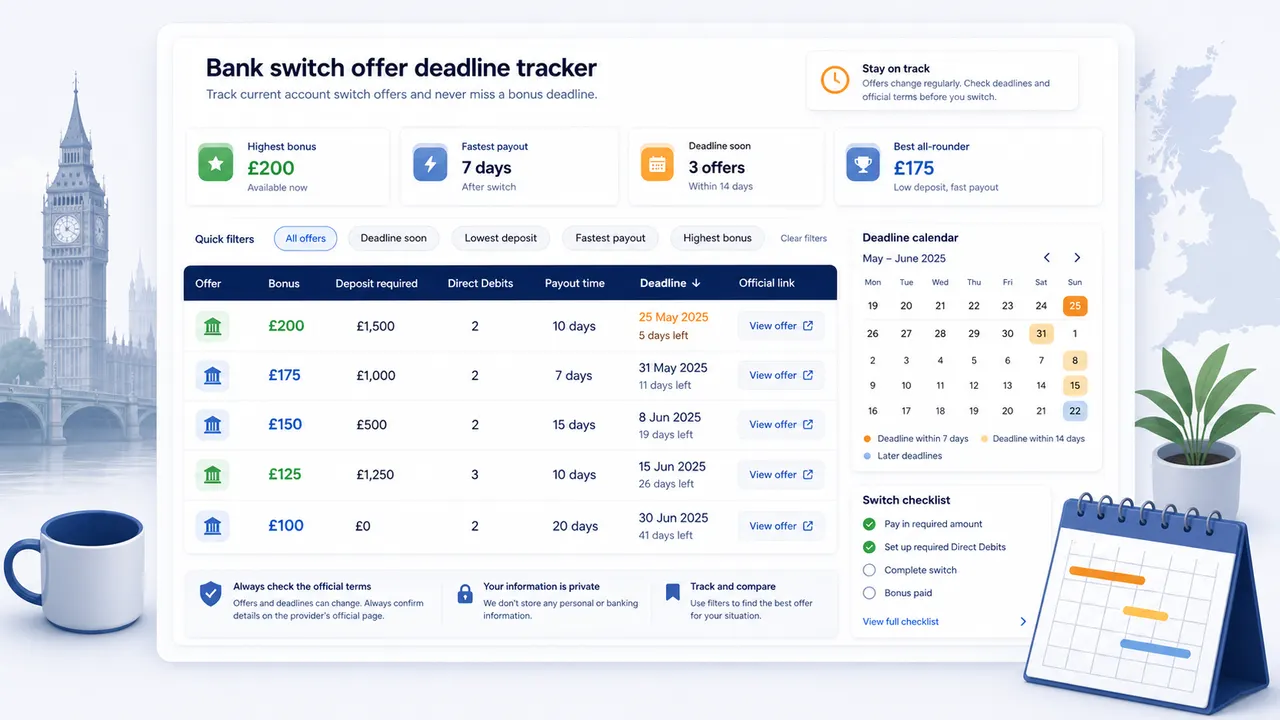1280x720 pixels.
Task: Tick the Bonus paid checklist item
Action: pyautogui.click(x=869, y=593)
